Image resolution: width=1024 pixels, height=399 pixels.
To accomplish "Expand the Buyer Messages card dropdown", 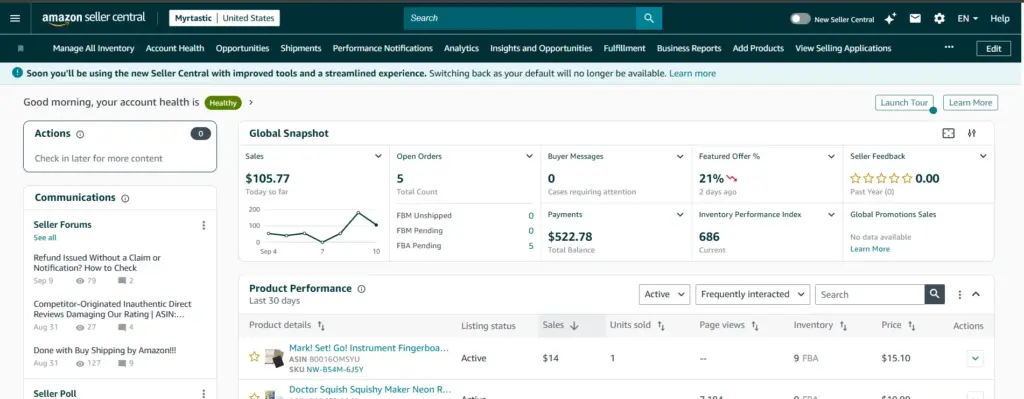I will pyautogui.click(x=680, y=157).
